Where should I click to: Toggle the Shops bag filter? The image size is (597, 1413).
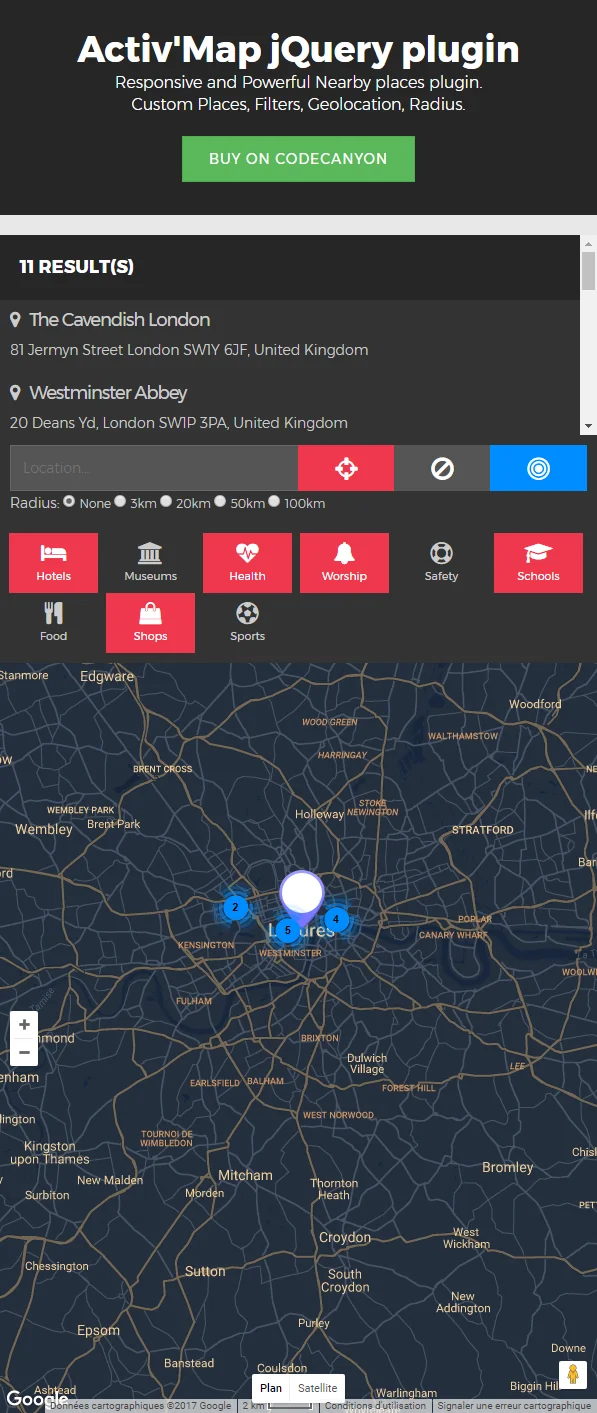pos(150,623)
